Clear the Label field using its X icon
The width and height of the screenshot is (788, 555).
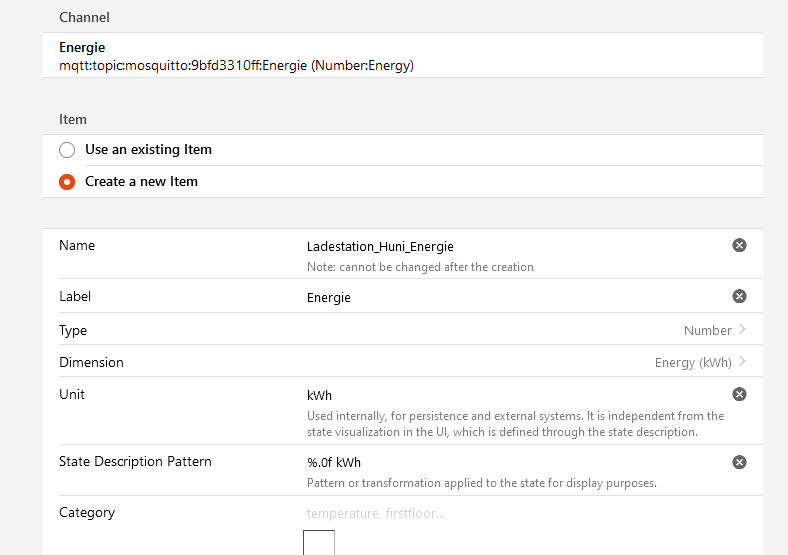pos(739,296)
